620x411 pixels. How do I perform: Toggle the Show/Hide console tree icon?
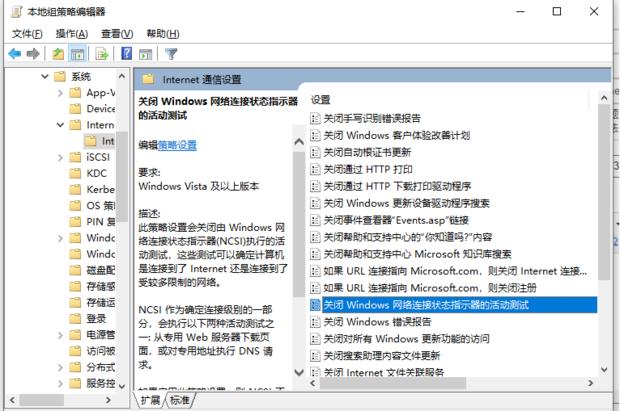(77, 53)
